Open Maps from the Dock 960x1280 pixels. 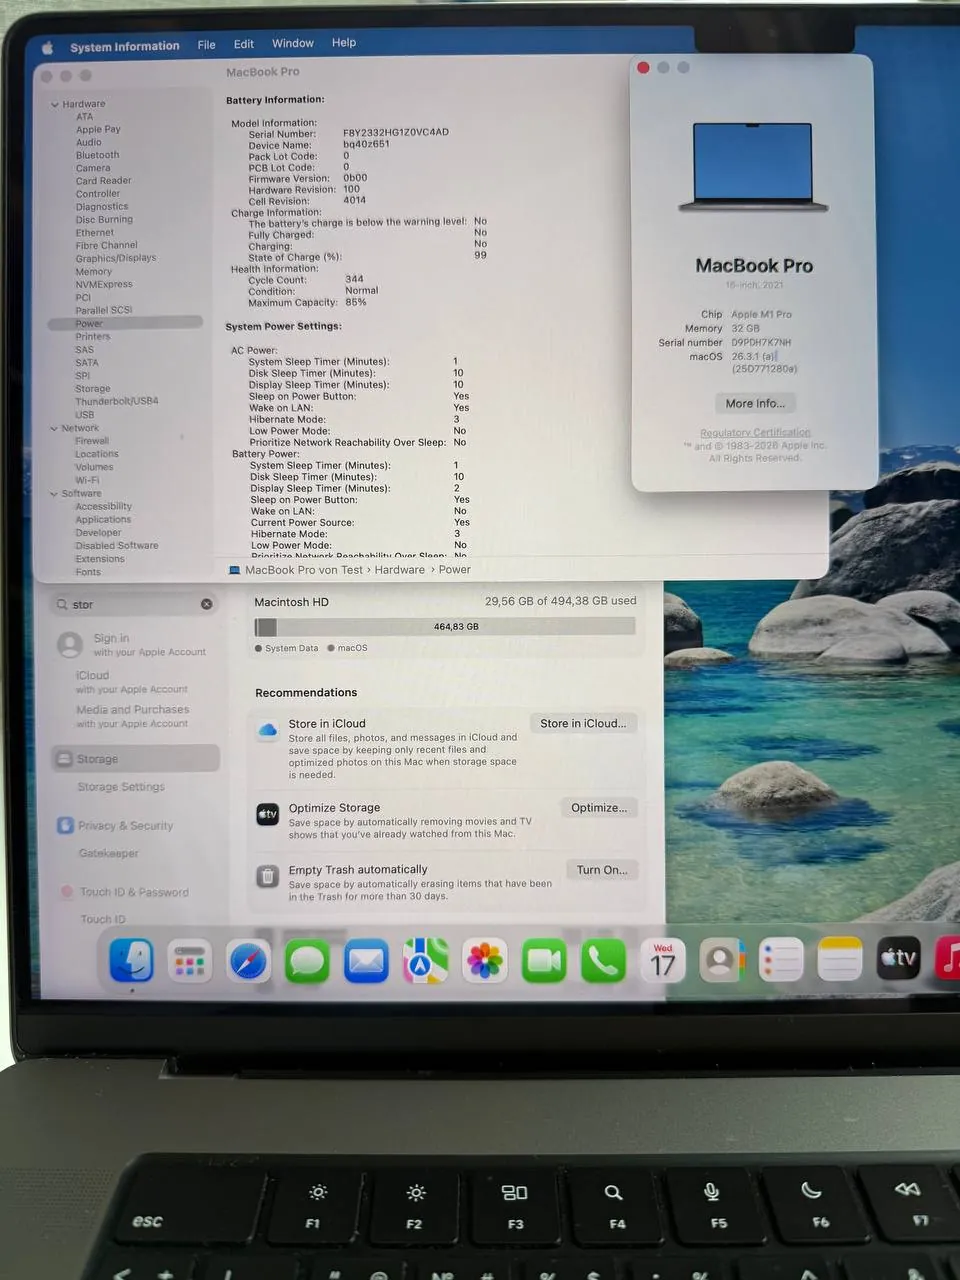tap(425, 961)
